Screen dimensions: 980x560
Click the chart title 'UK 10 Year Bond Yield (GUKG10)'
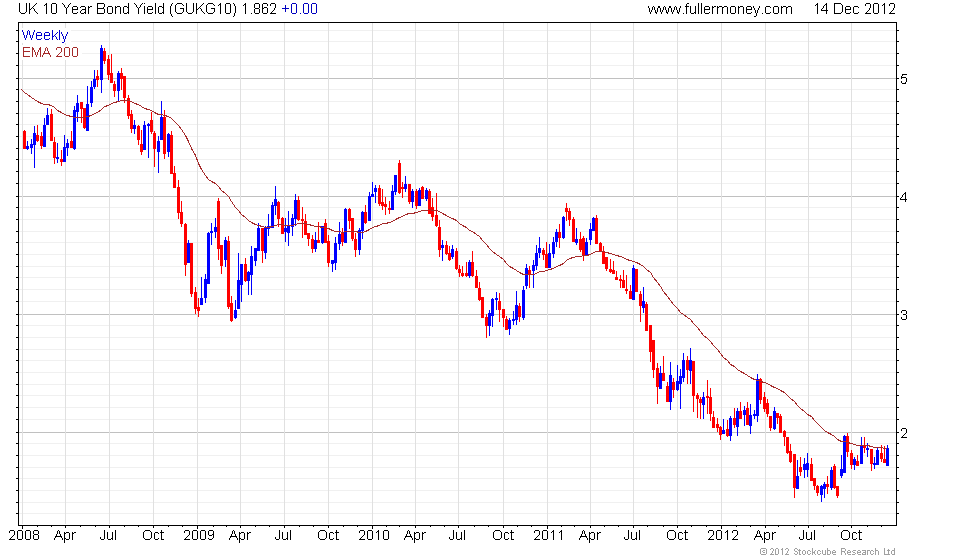point(127,9)
